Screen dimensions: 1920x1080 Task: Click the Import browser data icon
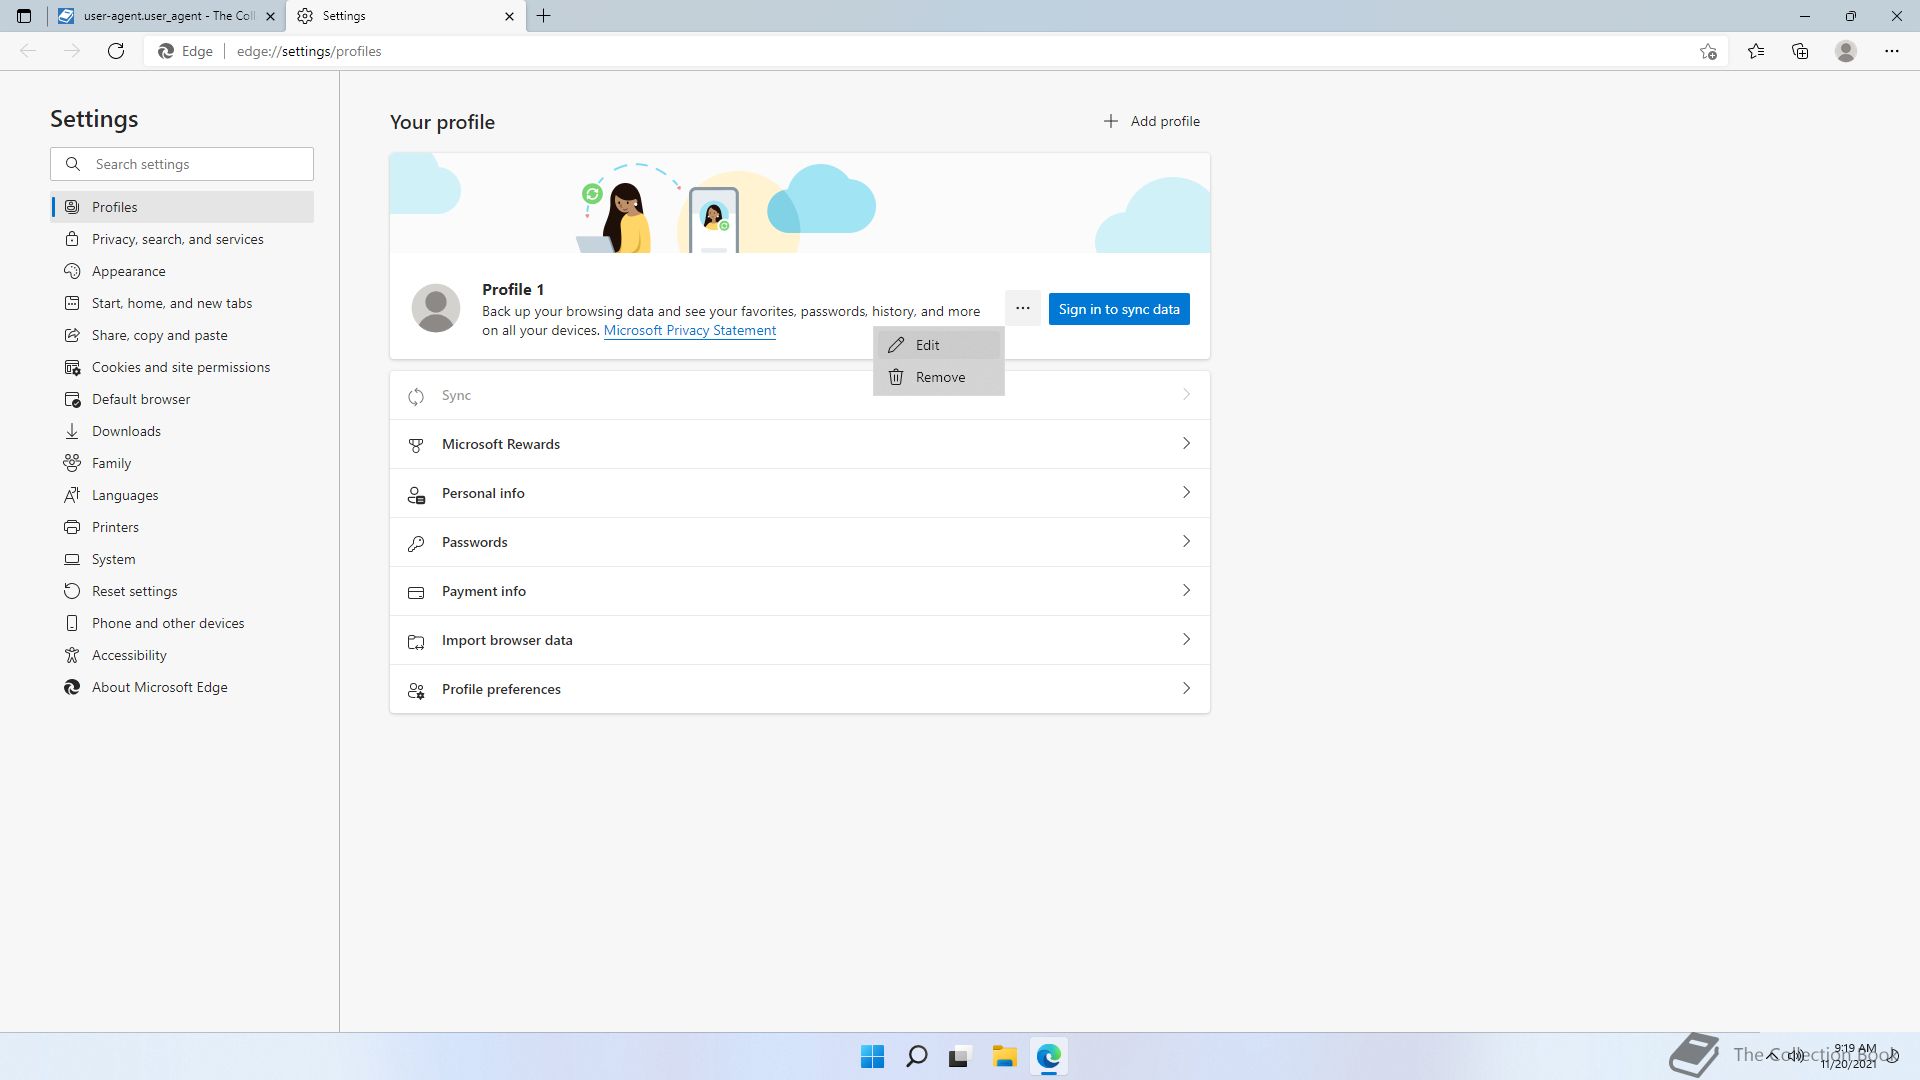[x=416, y=641]
